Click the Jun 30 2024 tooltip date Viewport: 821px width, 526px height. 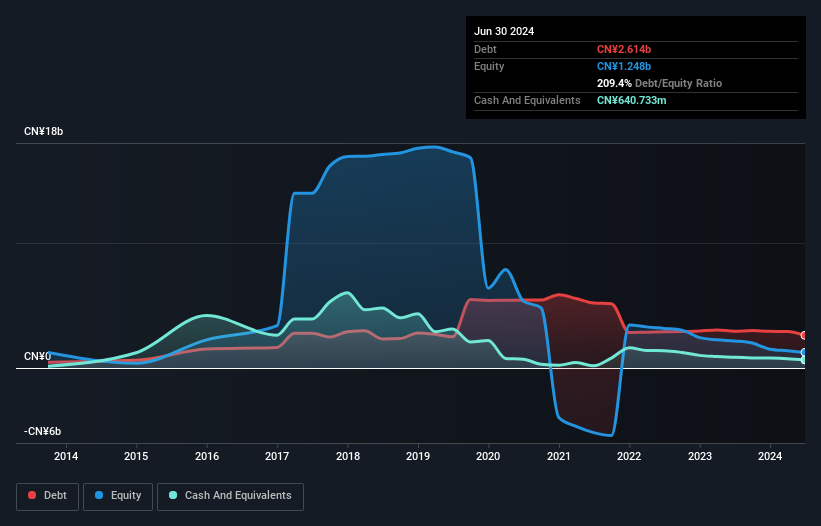[x=504, y=31]
